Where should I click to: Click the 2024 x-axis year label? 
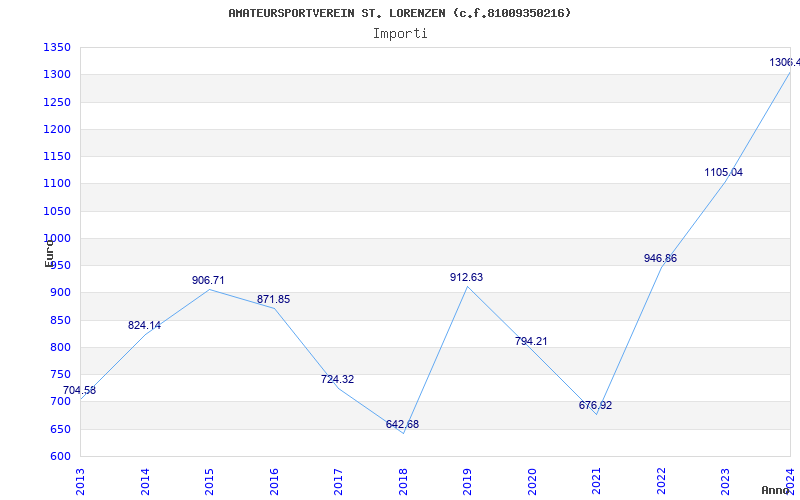click(790, 482)
